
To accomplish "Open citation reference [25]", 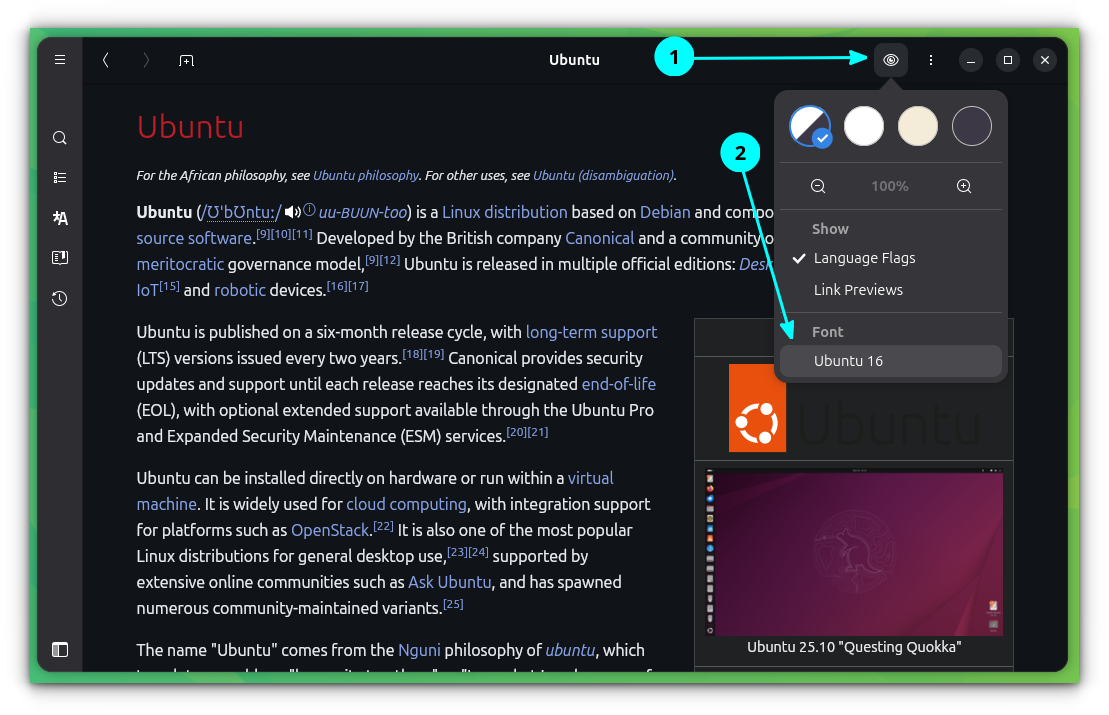I will [453, 604].
